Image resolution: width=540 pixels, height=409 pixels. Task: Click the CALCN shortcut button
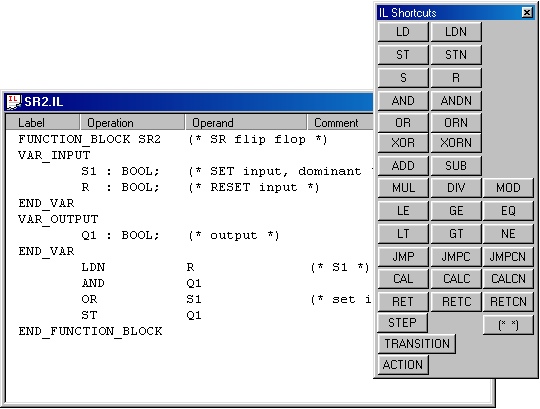[x=508, y=279]
